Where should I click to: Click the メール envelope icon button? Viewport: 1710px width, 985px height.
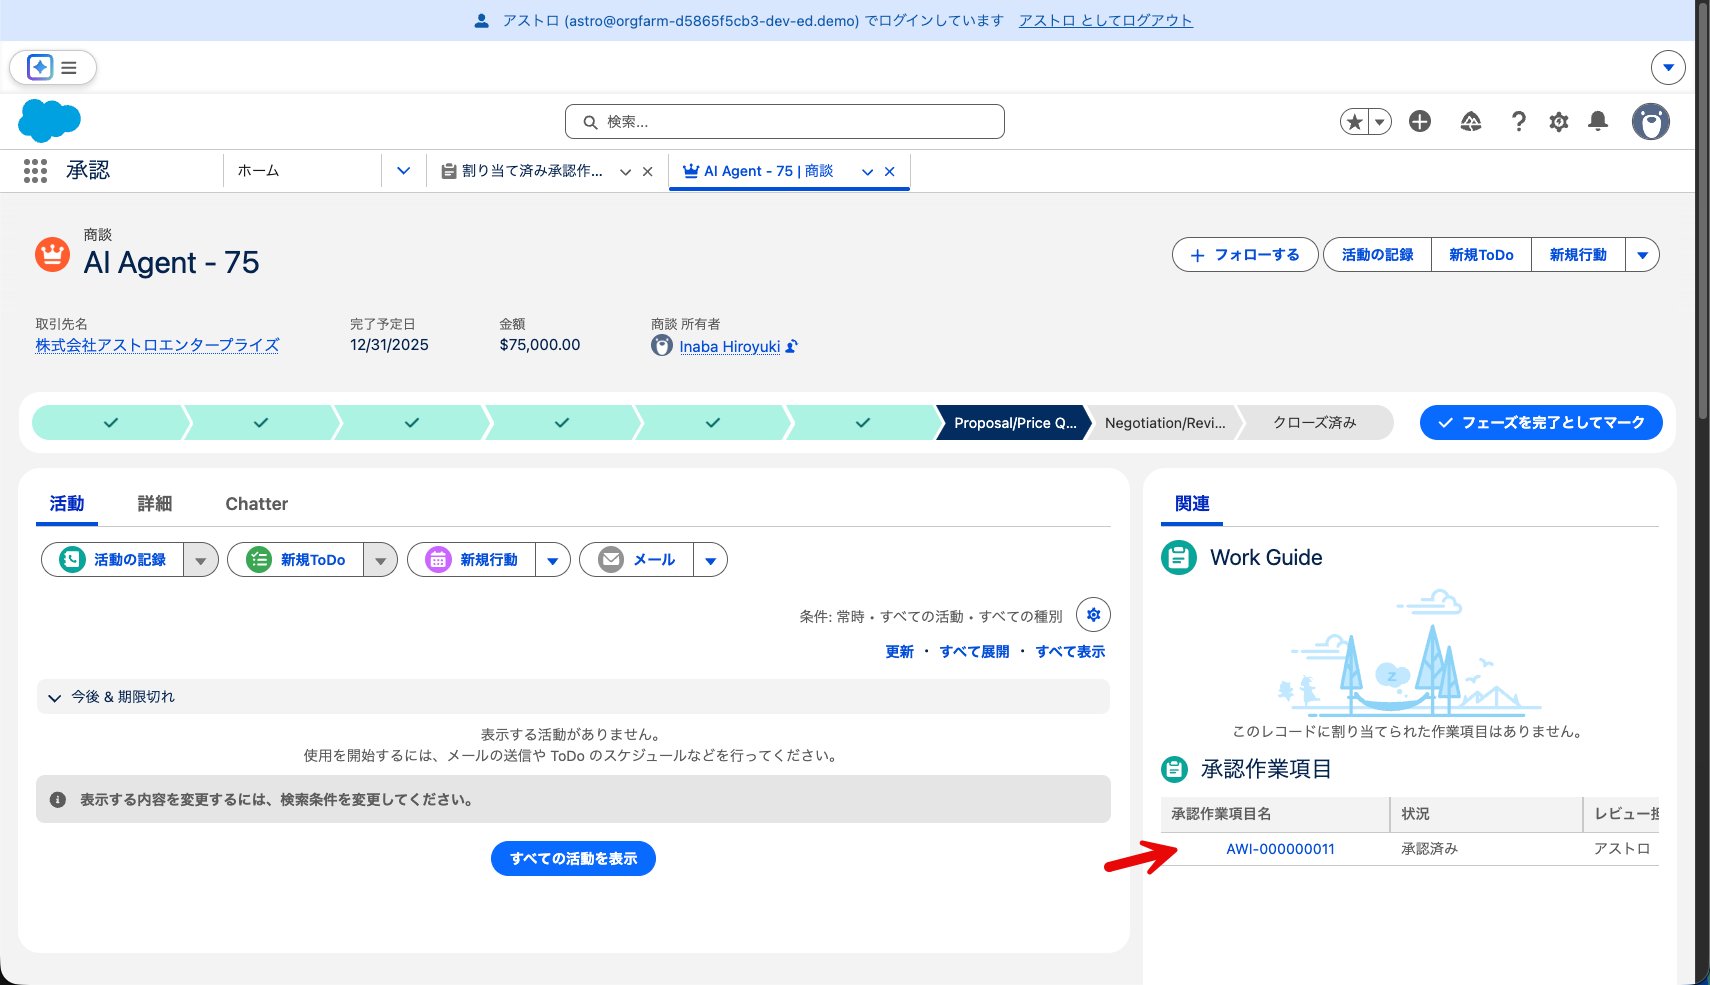coord(637,560)
